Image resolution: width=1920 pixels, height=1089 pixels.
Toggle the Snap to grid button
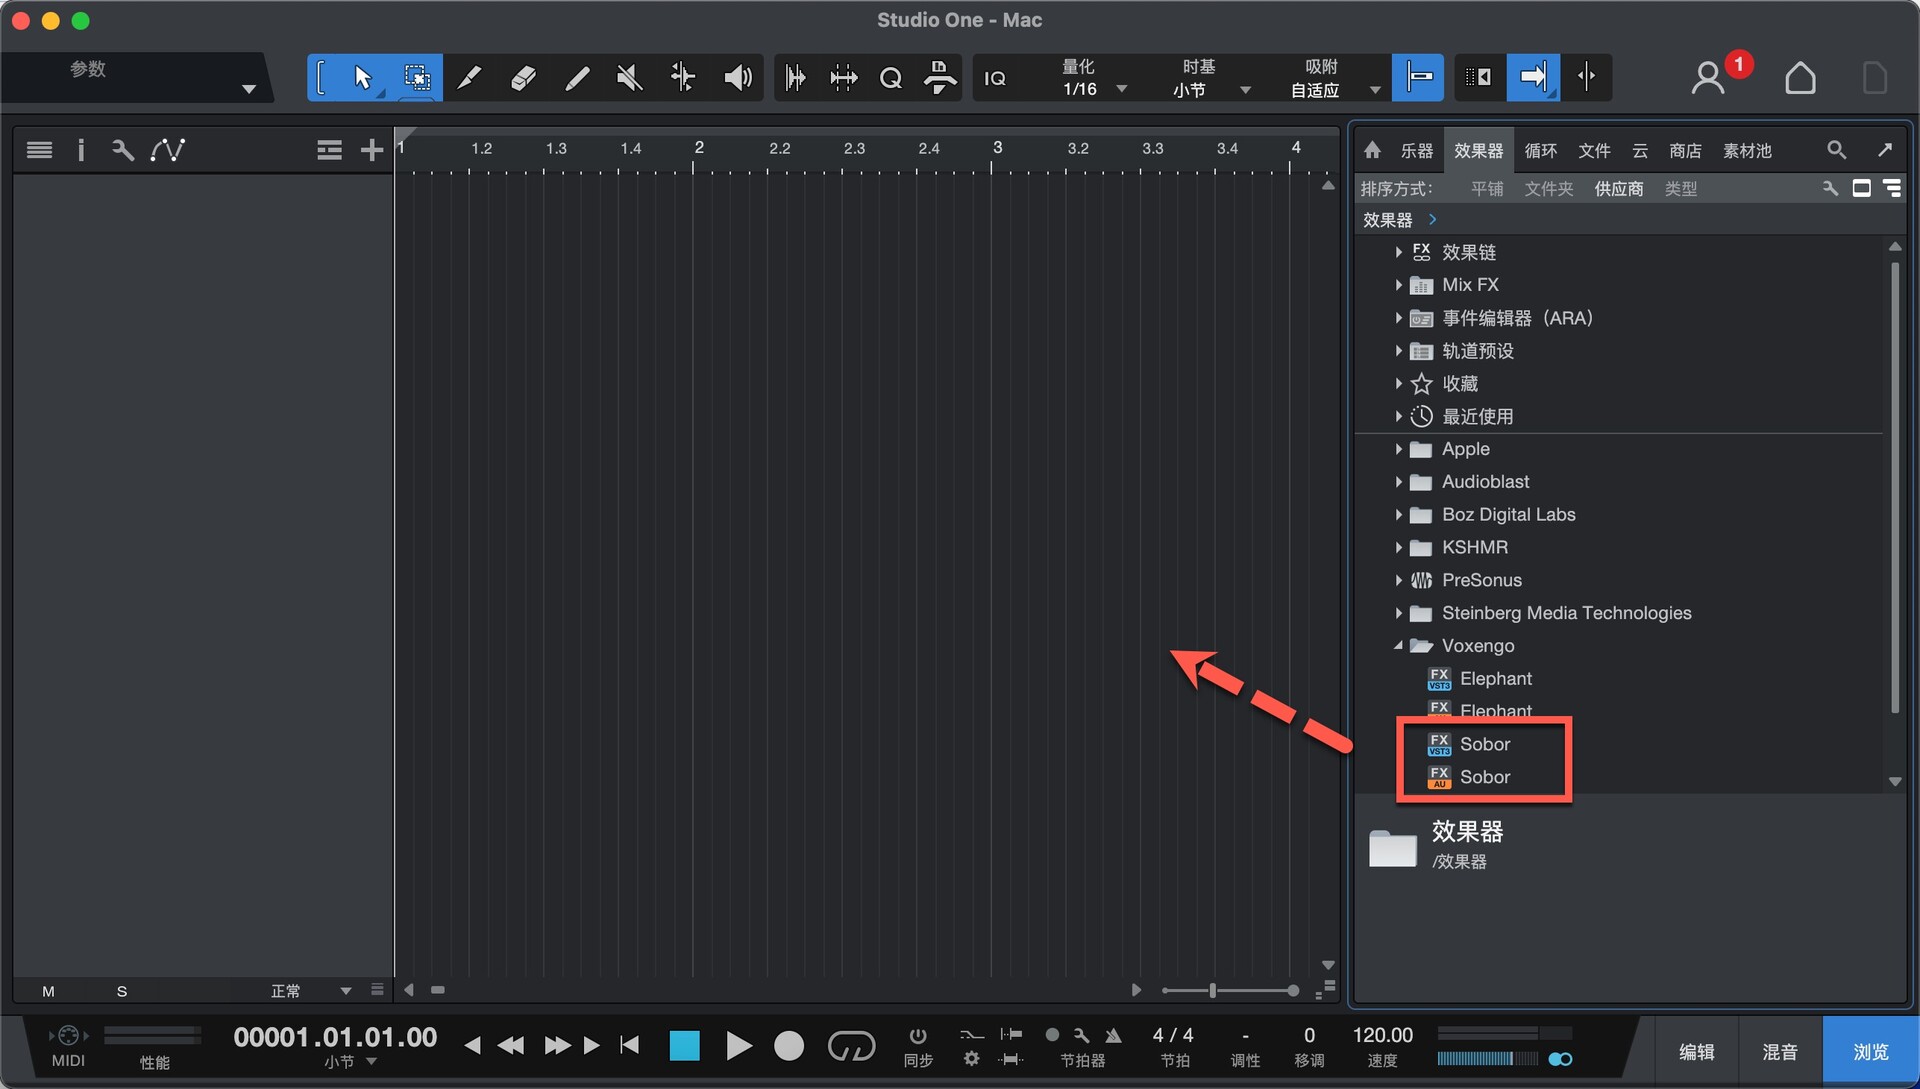(x=1417, y=78)
